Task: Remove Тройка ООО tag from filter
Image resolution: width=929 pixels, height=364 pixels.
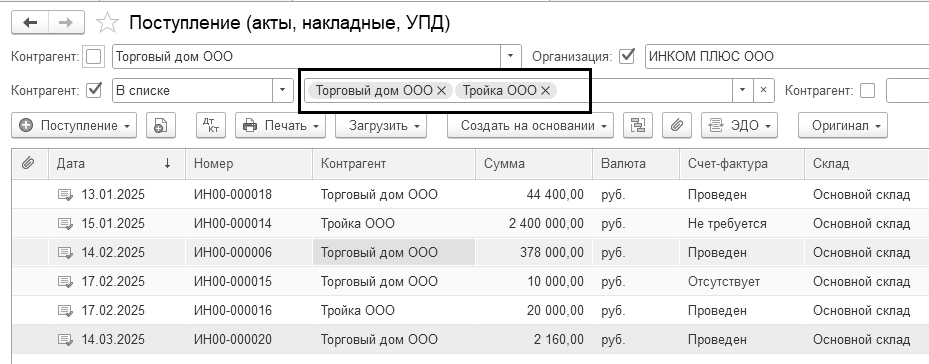Action: [x=546, y=91]
